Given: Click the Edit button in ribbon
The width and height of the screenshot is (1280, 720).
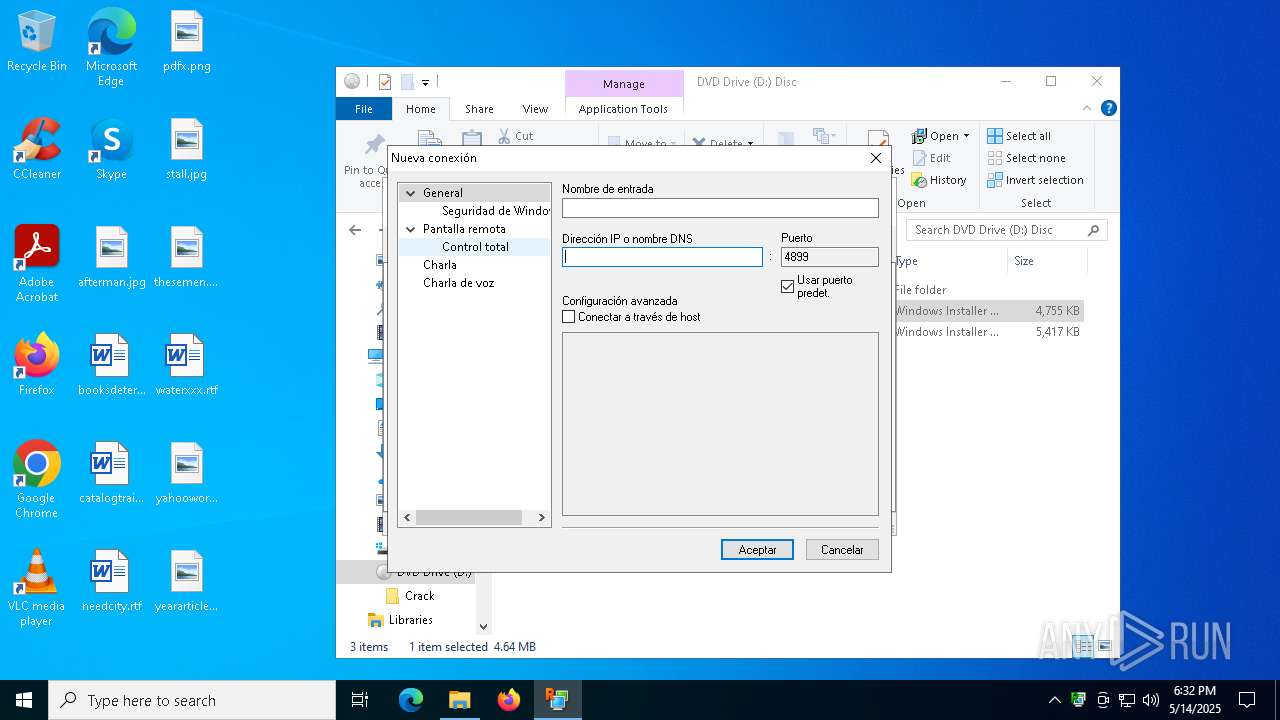Looking at the screenshot, I should click(x=932, y=158).
